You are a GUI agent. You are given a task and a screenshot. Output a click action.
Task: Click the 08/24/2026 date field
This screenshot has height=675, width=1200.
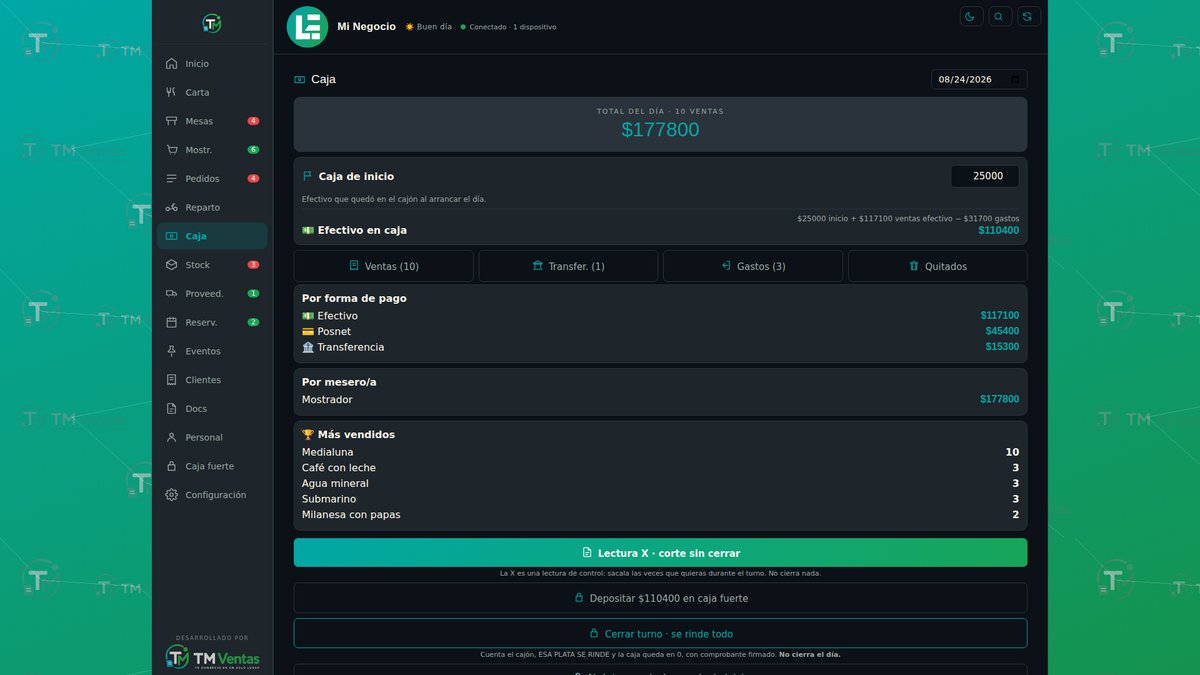tap(979, 80)
